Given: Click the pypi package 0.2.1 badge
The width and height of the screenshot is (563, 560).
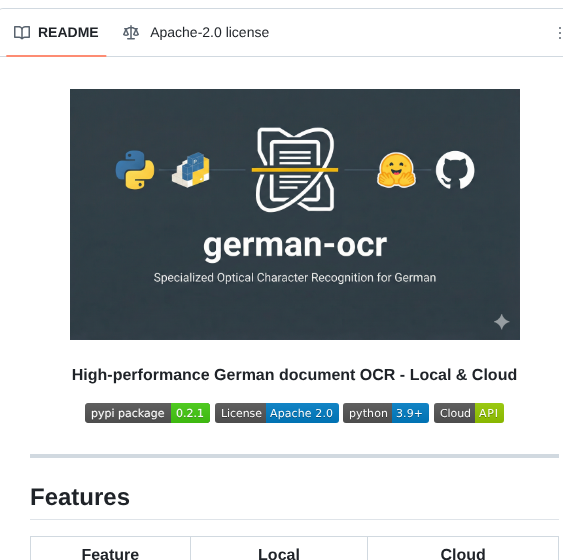Looking at the screenshot, I should pos(147,413).
